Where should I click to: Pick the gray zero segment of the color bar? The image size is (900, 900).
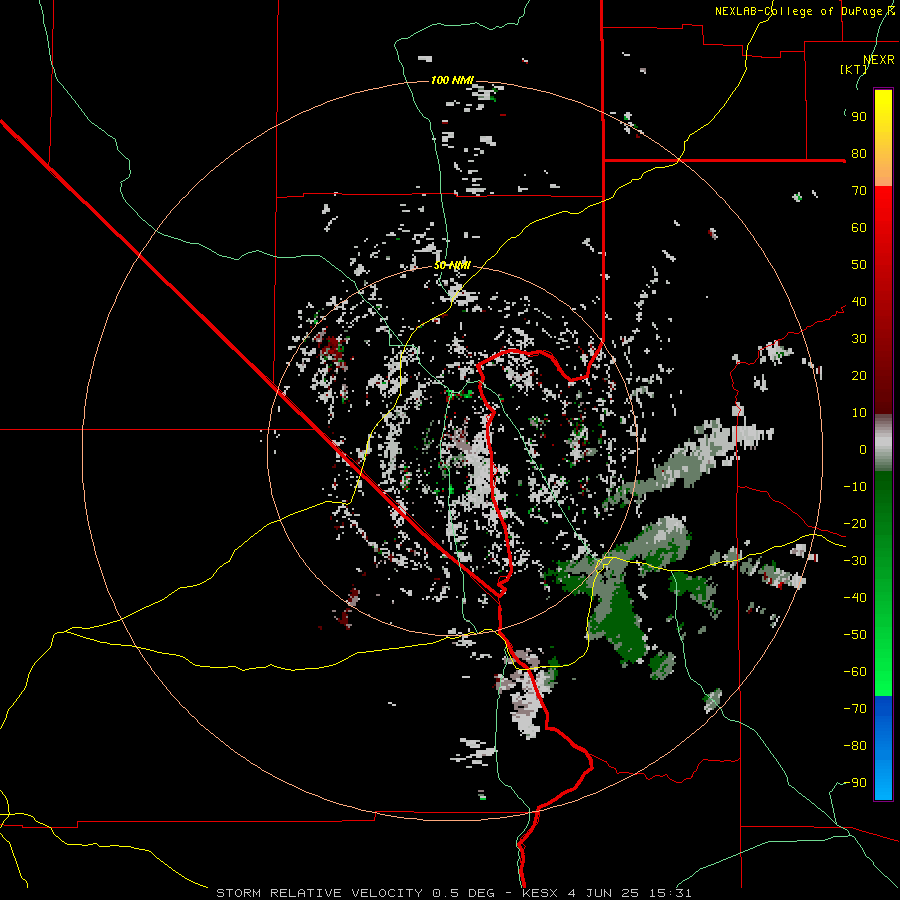pyautogui.click(x=883, y=443)
